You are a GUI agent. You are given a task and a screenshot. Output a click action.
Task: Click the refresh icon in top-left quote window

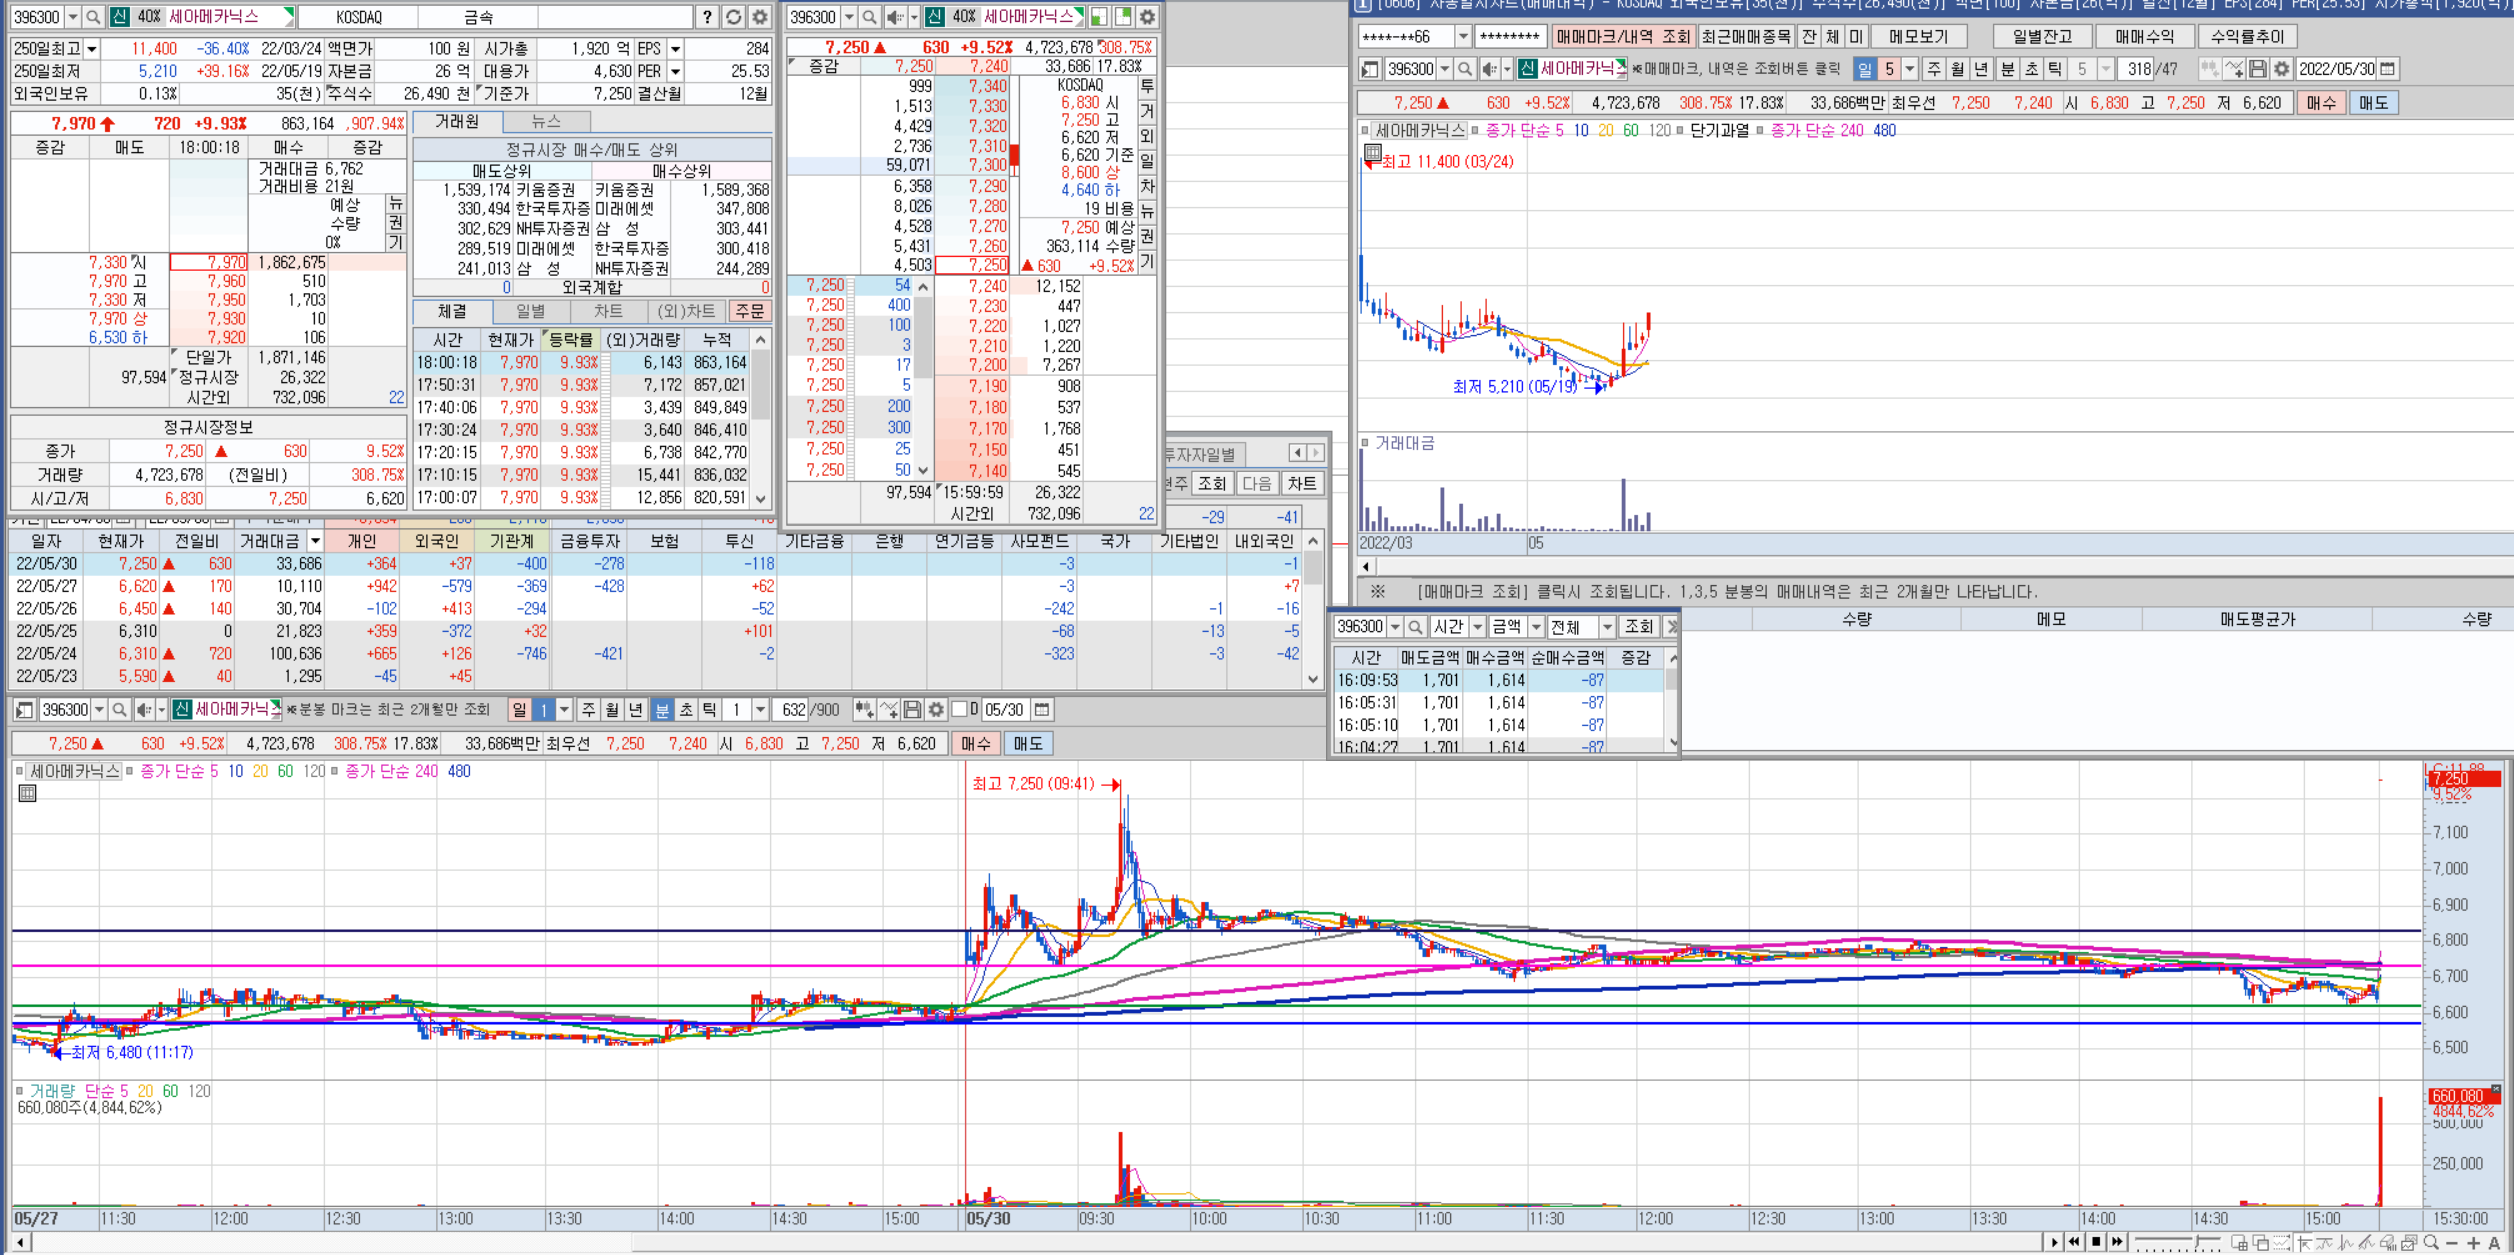(x=733, y=17)
